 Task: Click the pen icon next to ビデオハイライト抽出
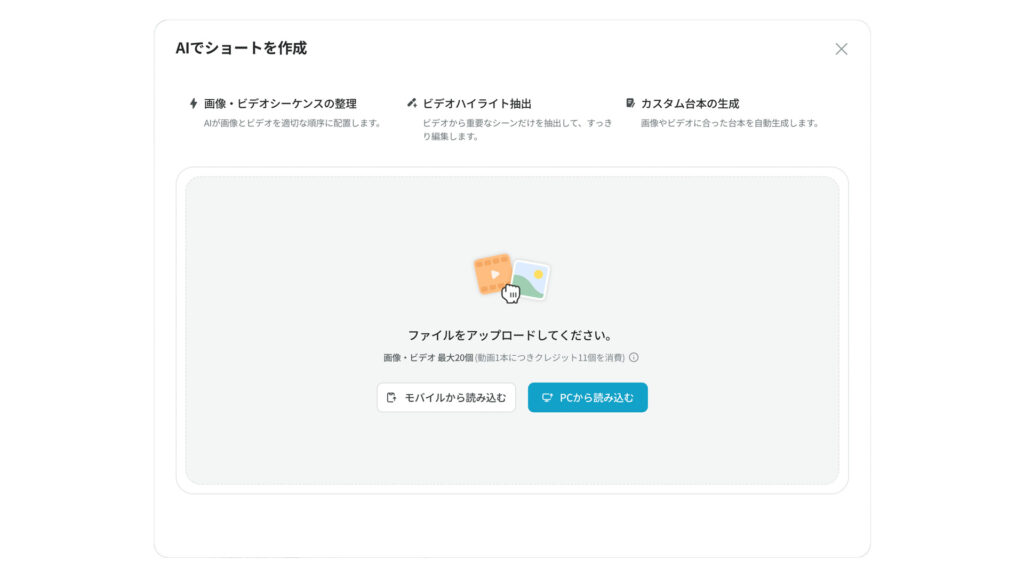point(411,100)
